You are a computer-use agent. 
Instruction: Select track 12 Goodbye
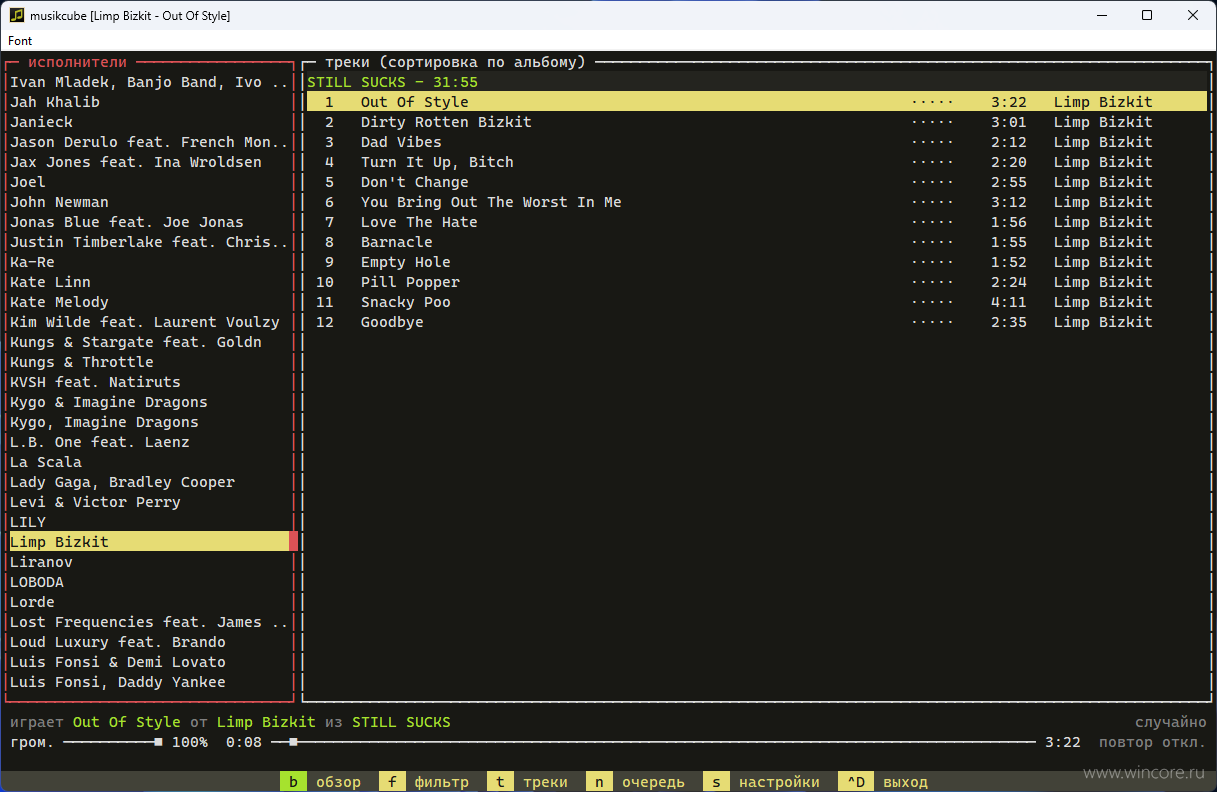(756, 322)
